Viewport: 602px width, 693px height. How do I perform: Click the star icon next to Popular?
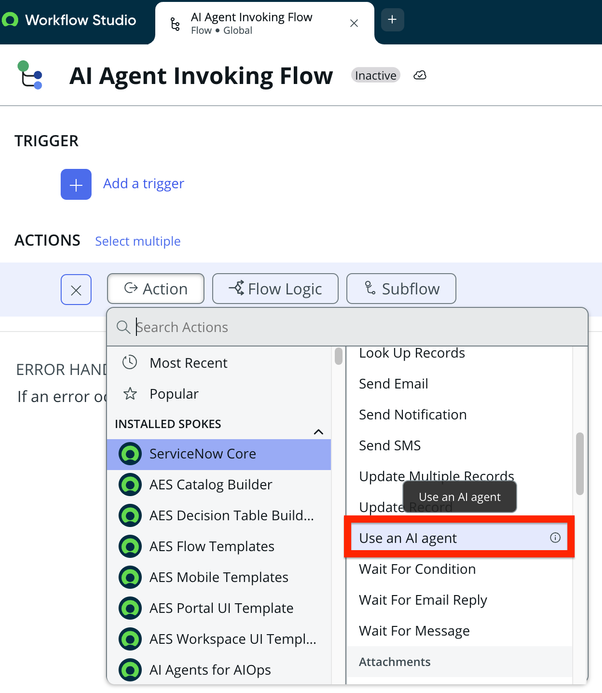click(x=130, y=393)
